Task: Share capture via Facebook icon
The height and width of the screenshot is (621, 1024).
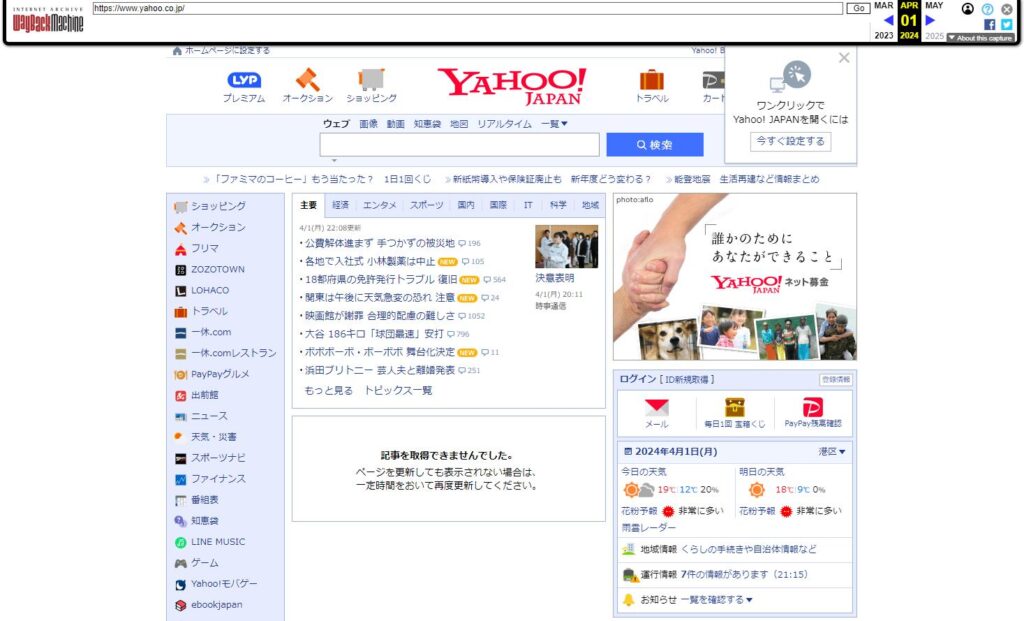Action: click(990, 24)
